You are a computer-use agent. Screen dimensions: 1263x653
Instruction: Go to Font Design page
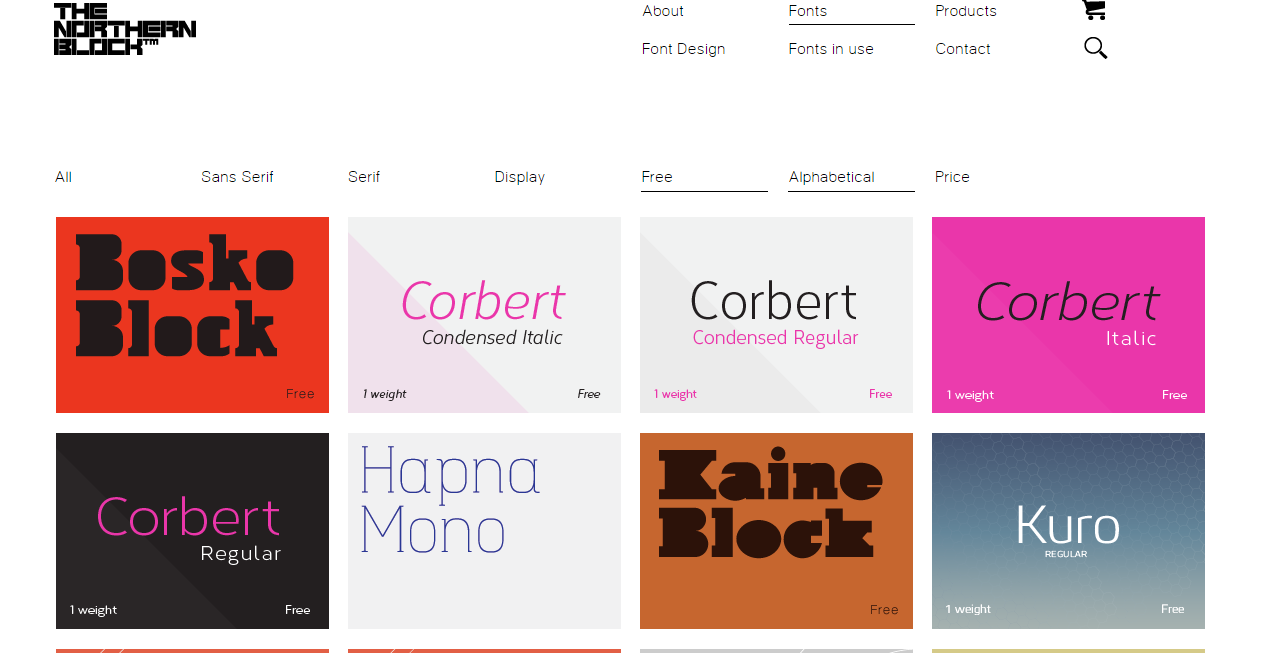coord(684,49)
